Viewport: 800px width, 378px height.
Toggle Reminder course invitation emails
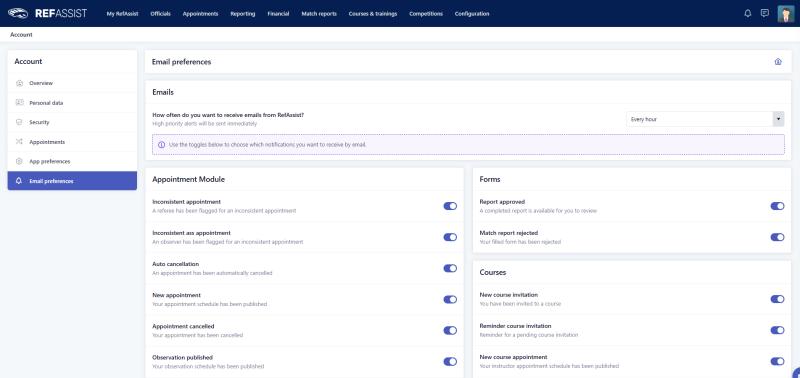click(777, 330)
